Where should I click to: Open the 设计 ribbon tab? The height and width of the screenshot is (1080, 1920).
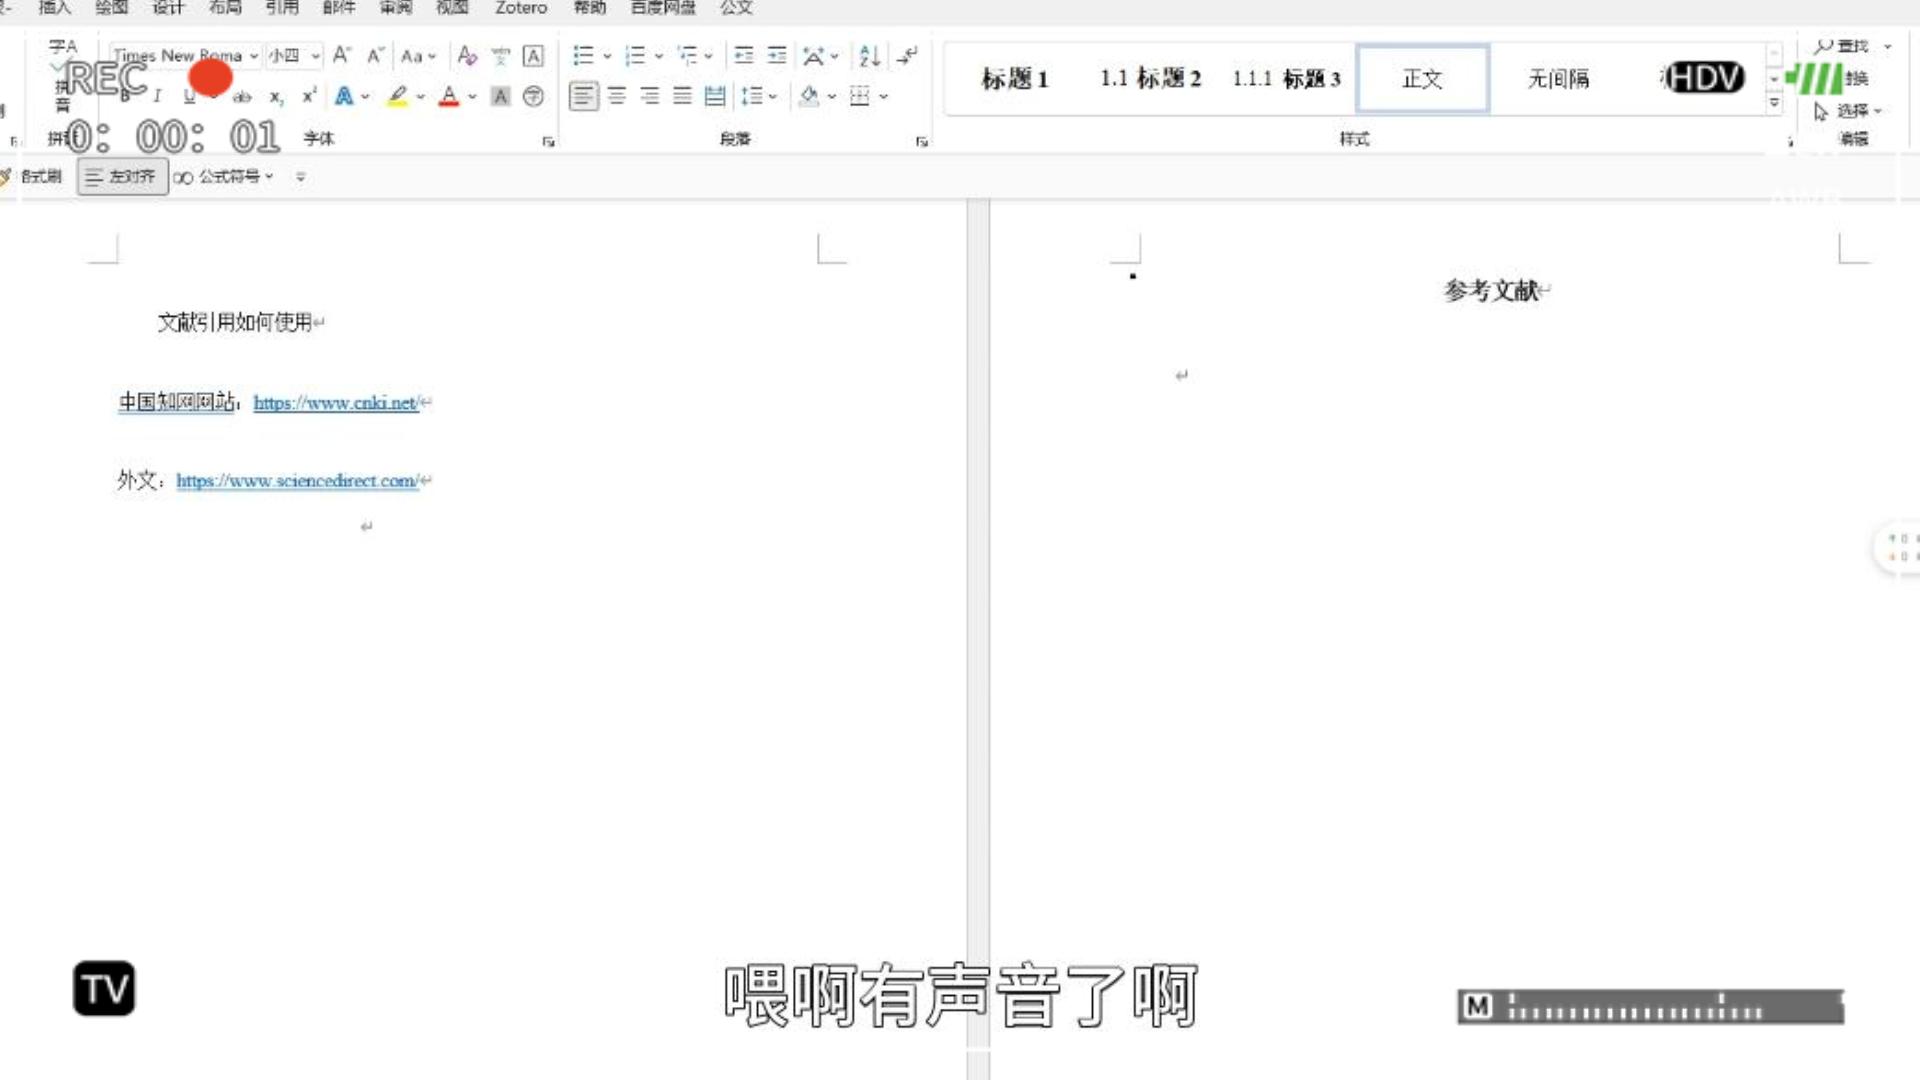[168, 8]
